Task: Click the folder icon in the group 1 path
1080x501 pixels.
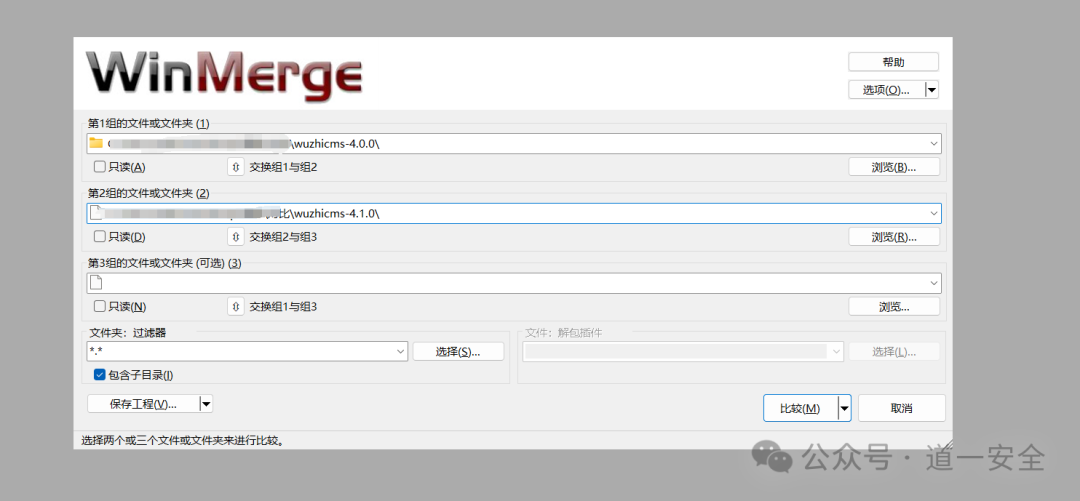Action: pos(96,143)
